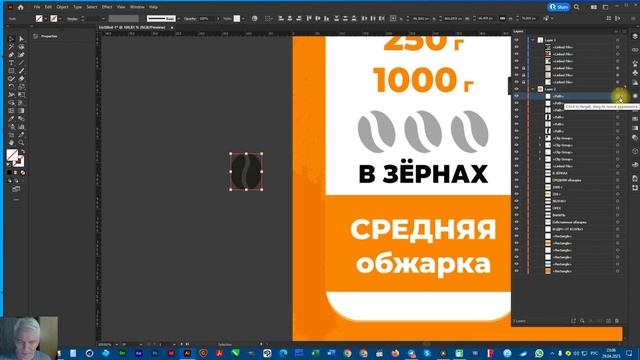Collapse Layer 1 in Layers panel
Image resolution: width=640 pixels, height=360 pixels.
(x=533, y=40)
